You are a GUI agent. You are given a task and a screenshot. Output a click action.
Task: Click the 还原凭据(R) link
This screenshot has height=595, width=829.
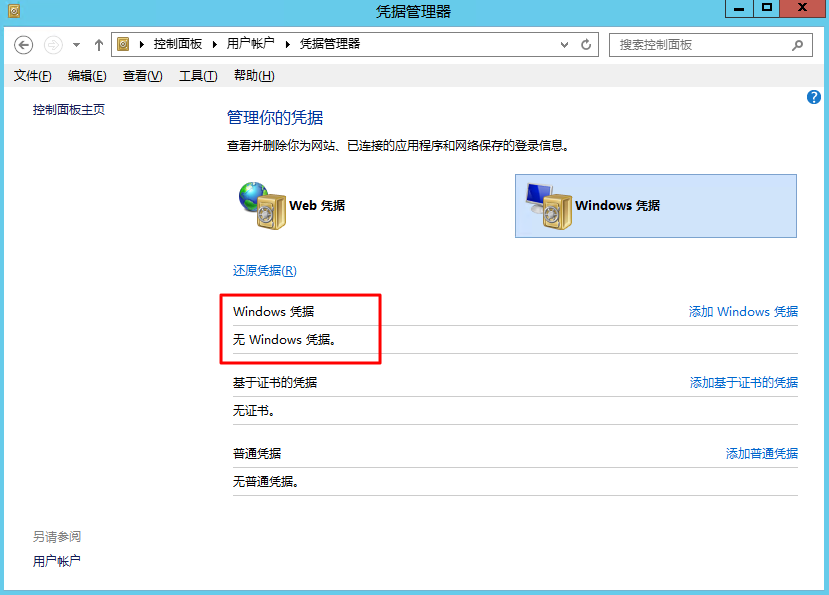[265, 271]
